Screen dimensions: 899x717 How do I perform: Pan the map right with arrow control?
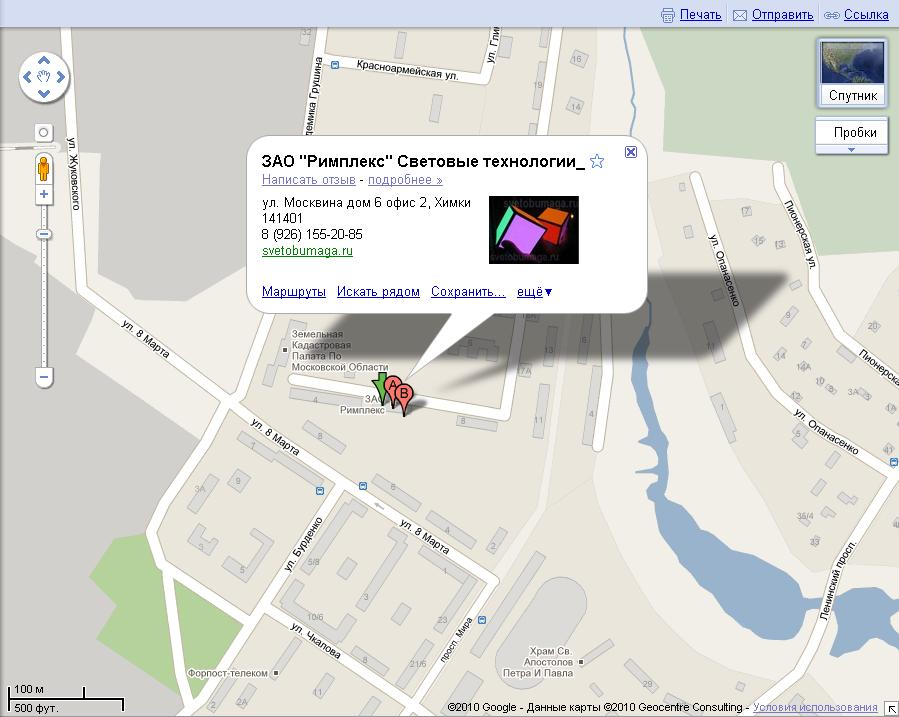pyautogui.click(x=60, y=75)
